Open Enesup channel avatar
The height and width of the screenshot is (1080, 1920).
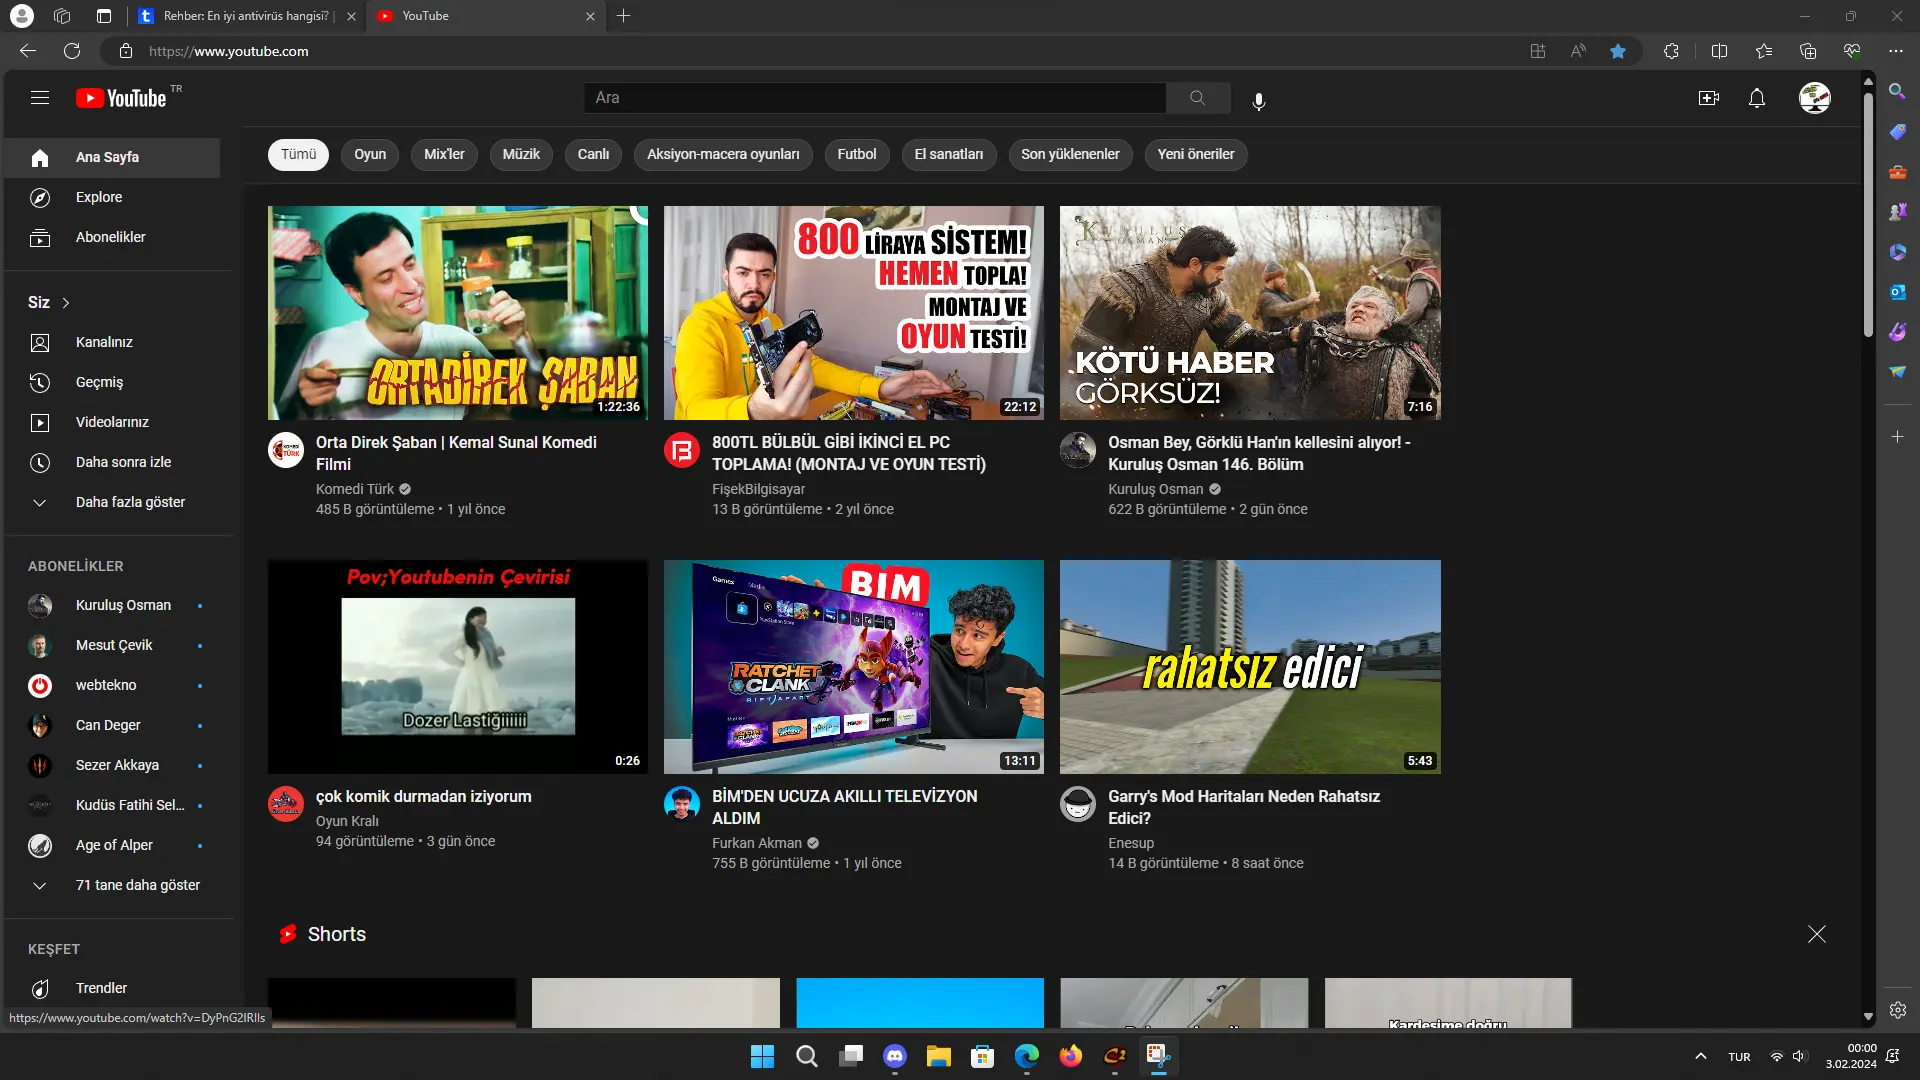1078,804
